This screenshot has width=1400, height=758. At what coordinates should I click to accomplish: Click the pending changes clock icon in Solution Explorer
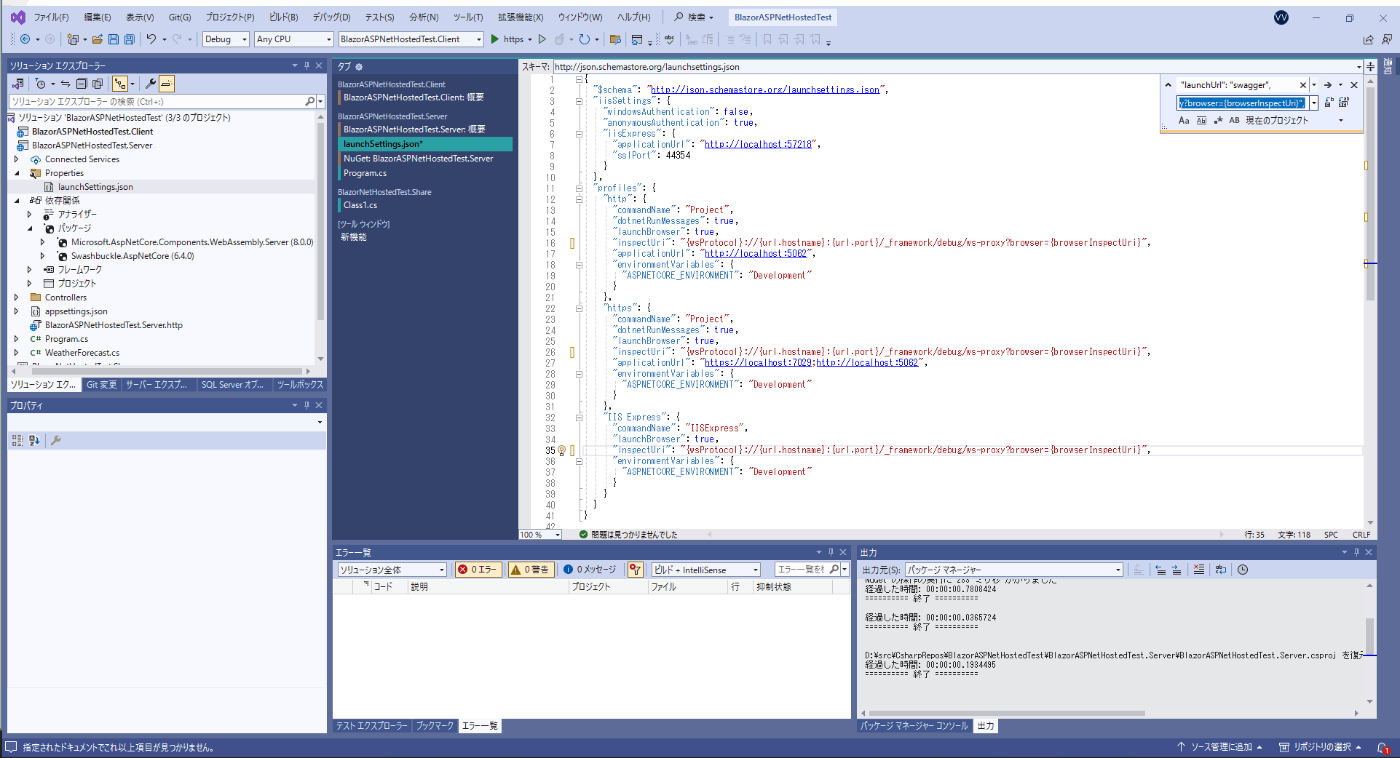point(40,84)
